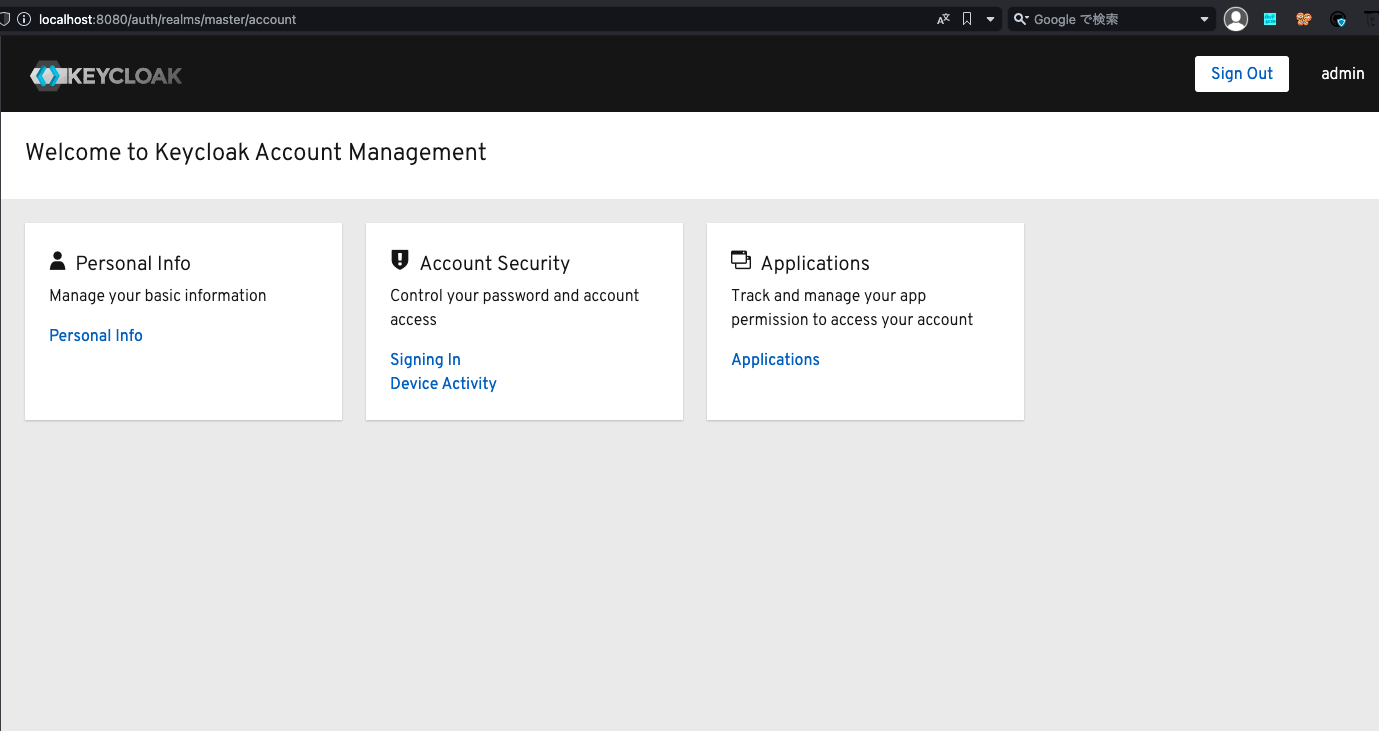Click the Keycloak logo in header
Image resolution: width=1379 pixels, height=731 pixels.
[x=106, y=75]
